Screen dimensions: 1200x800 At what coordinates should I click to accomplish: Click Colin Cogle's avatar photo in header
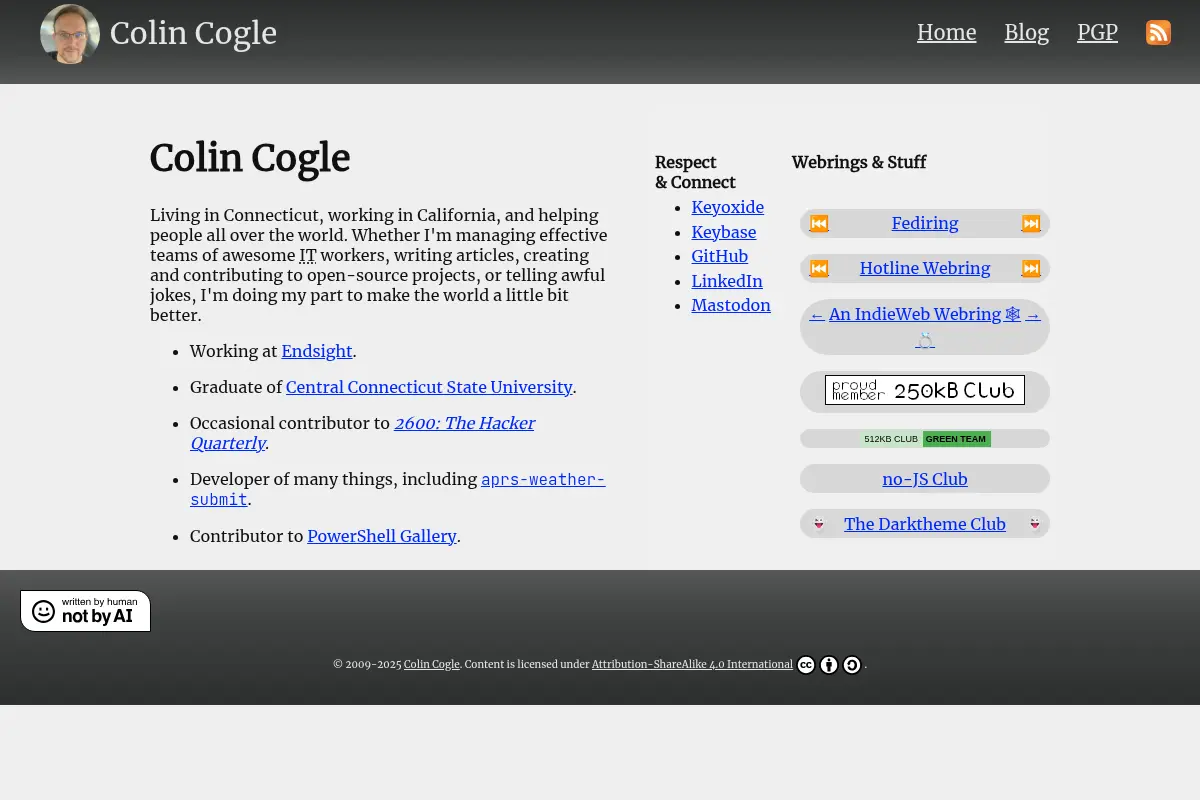[x=70, y=34]
